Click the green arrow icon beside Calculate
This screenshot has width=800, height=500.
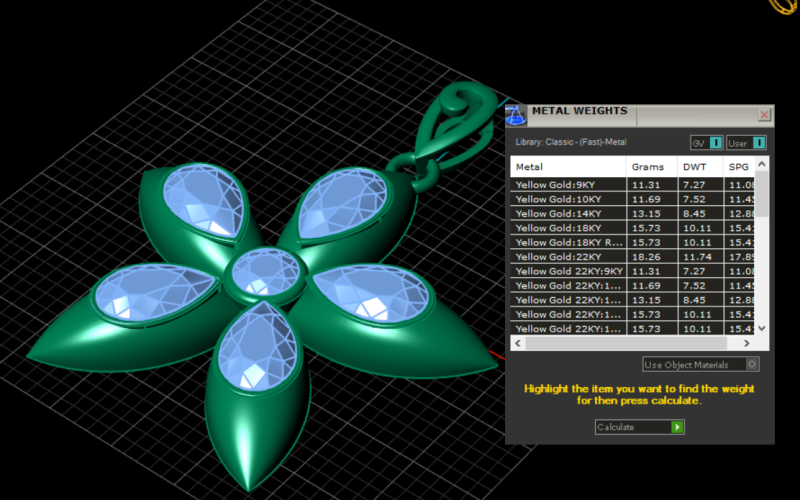(677, 427)
